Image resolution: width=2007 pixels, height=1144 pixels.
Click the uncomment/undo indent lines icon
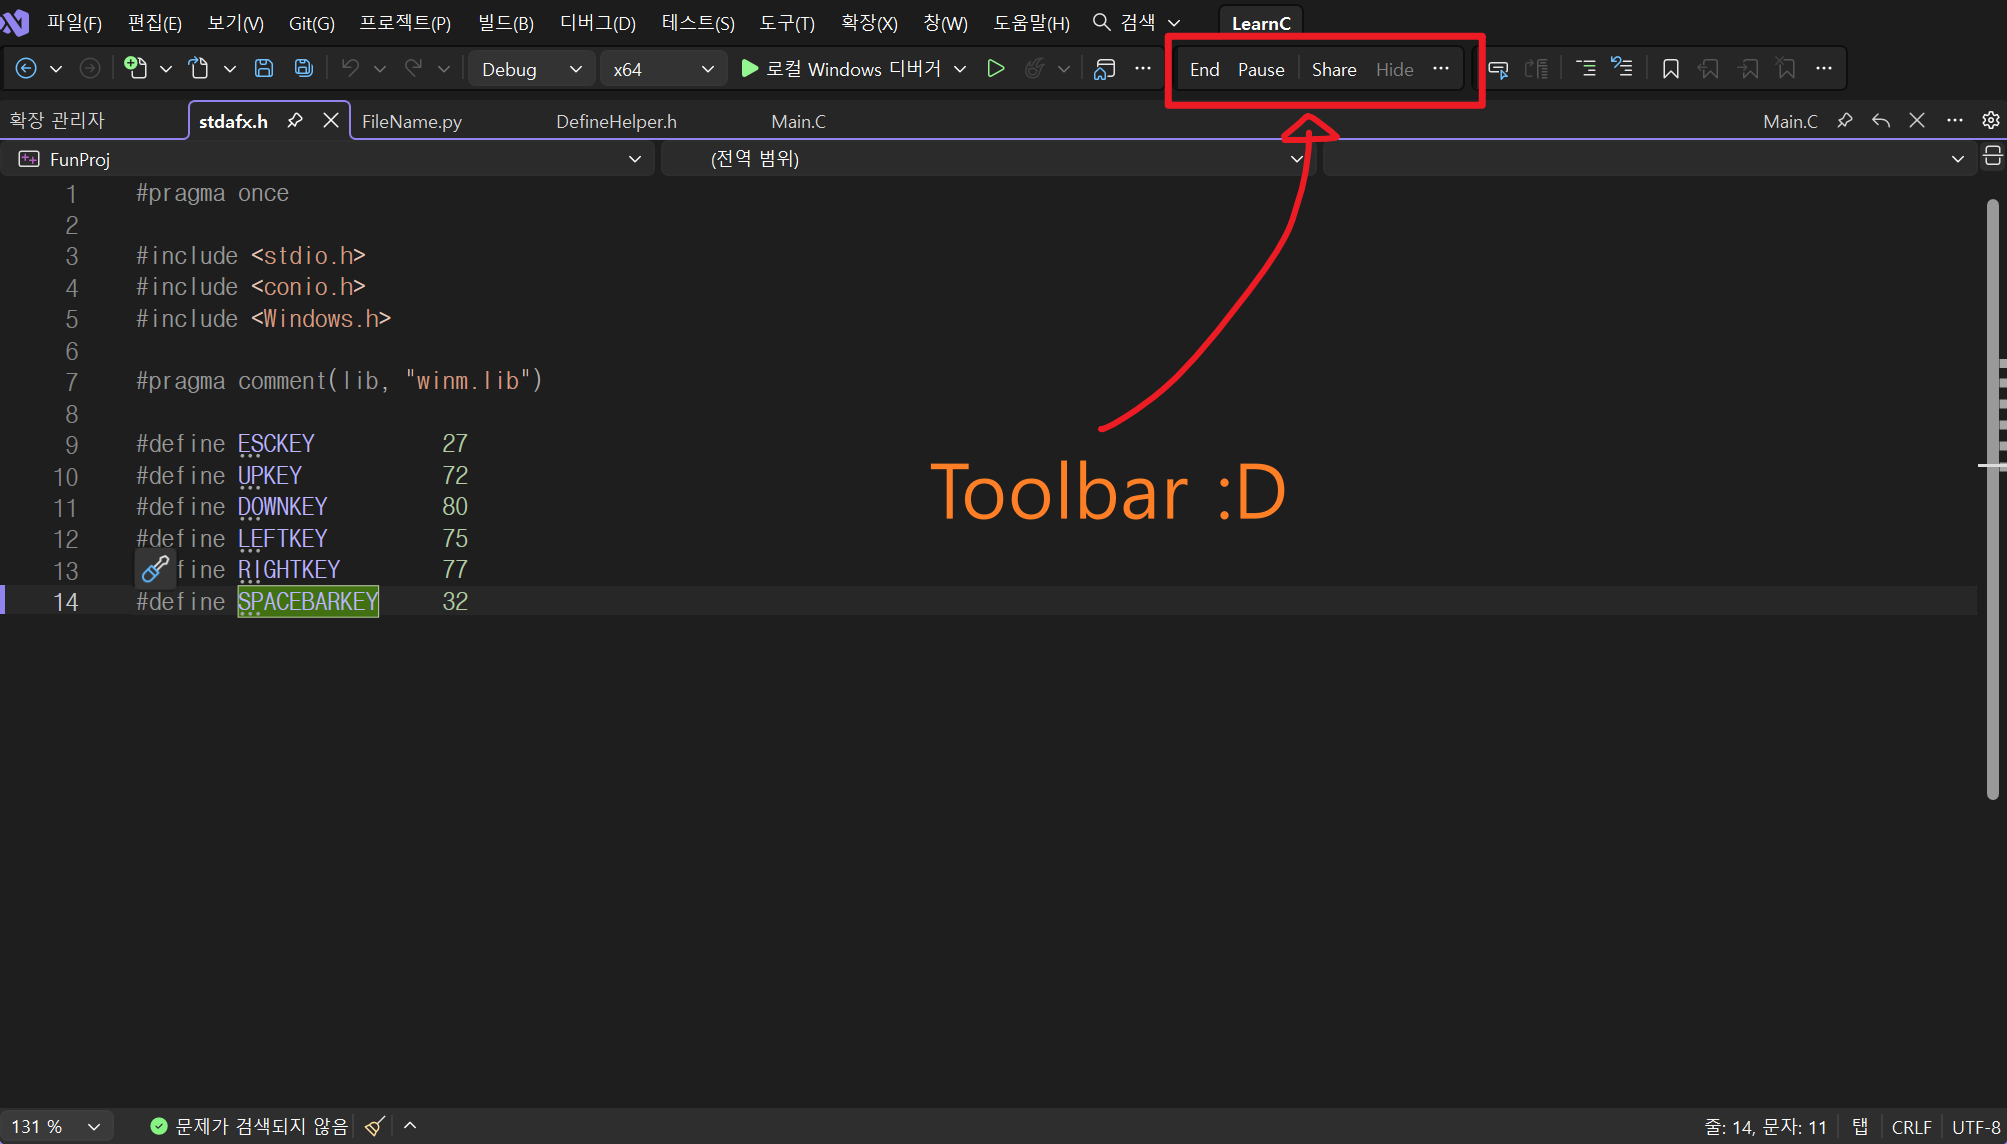[1622, 68]
